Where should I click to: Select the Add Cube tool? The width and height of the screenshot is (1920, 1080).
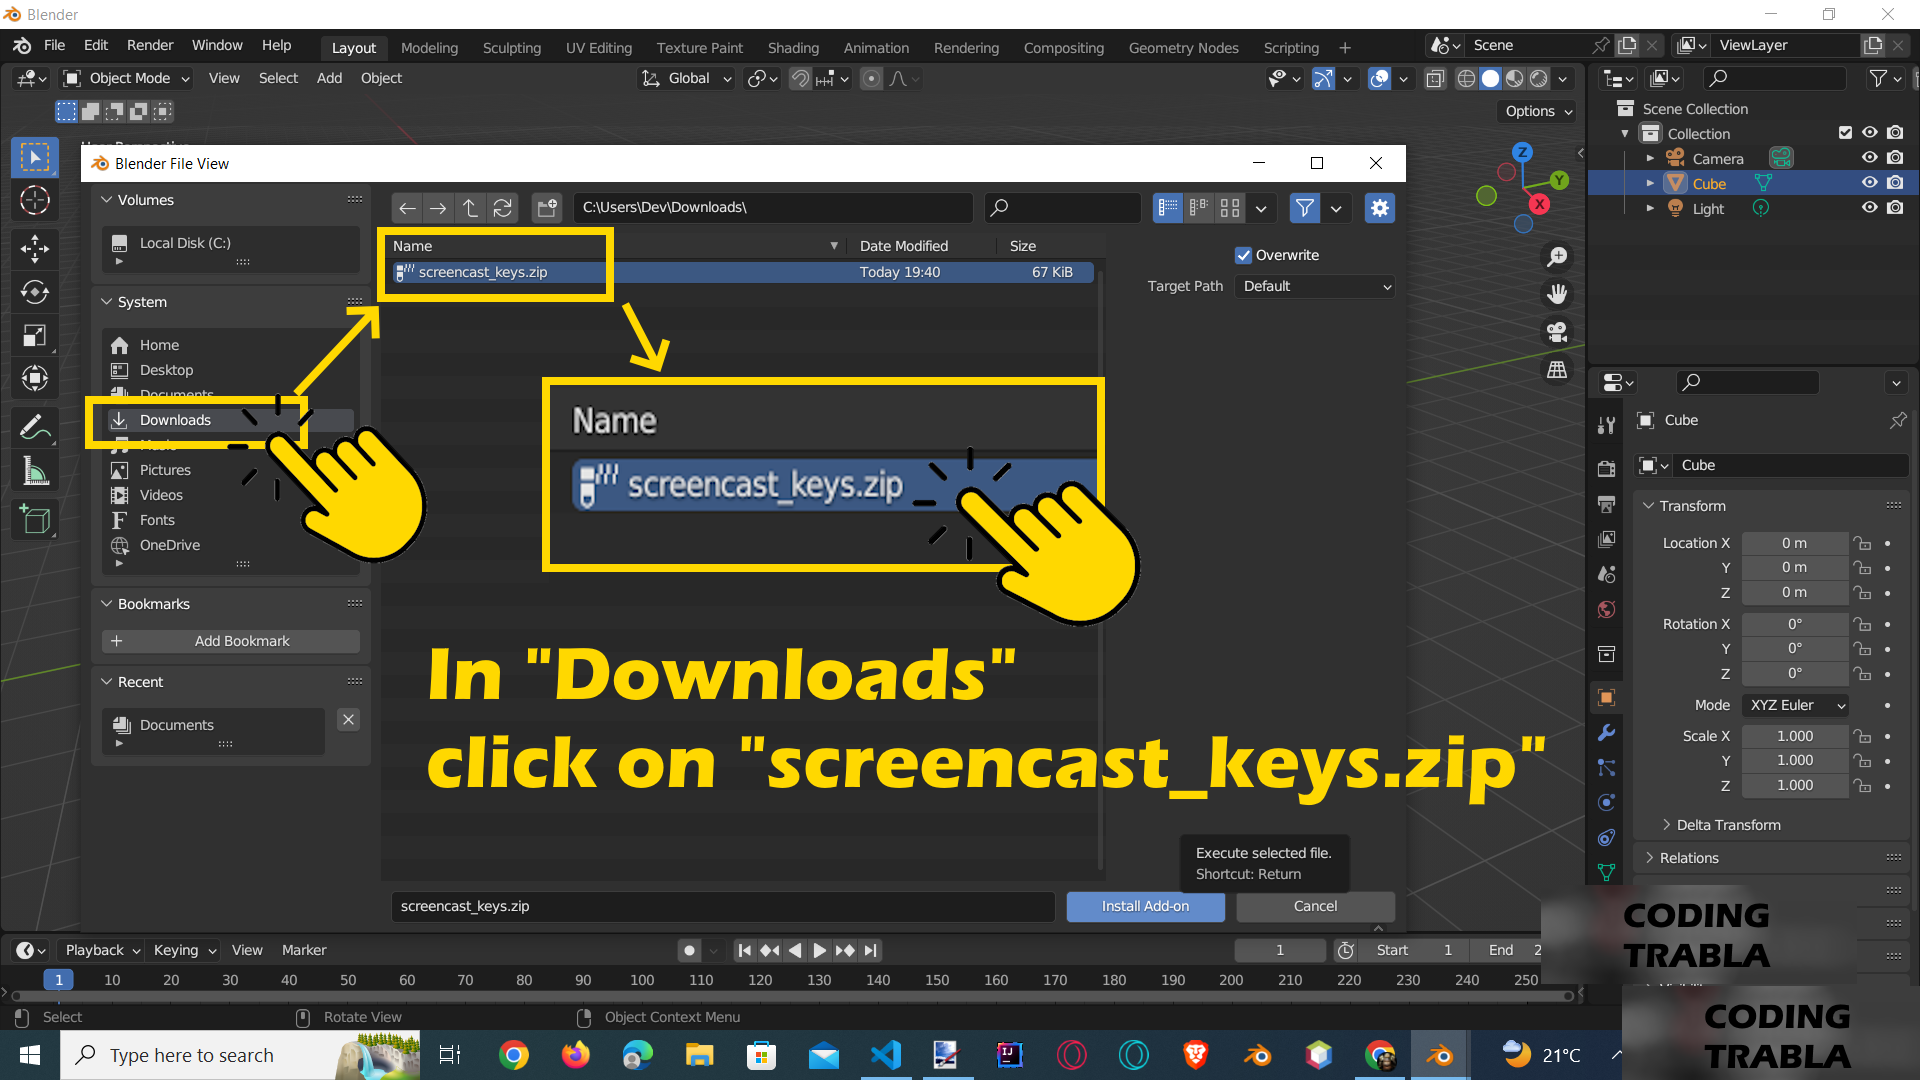point(35,520)
